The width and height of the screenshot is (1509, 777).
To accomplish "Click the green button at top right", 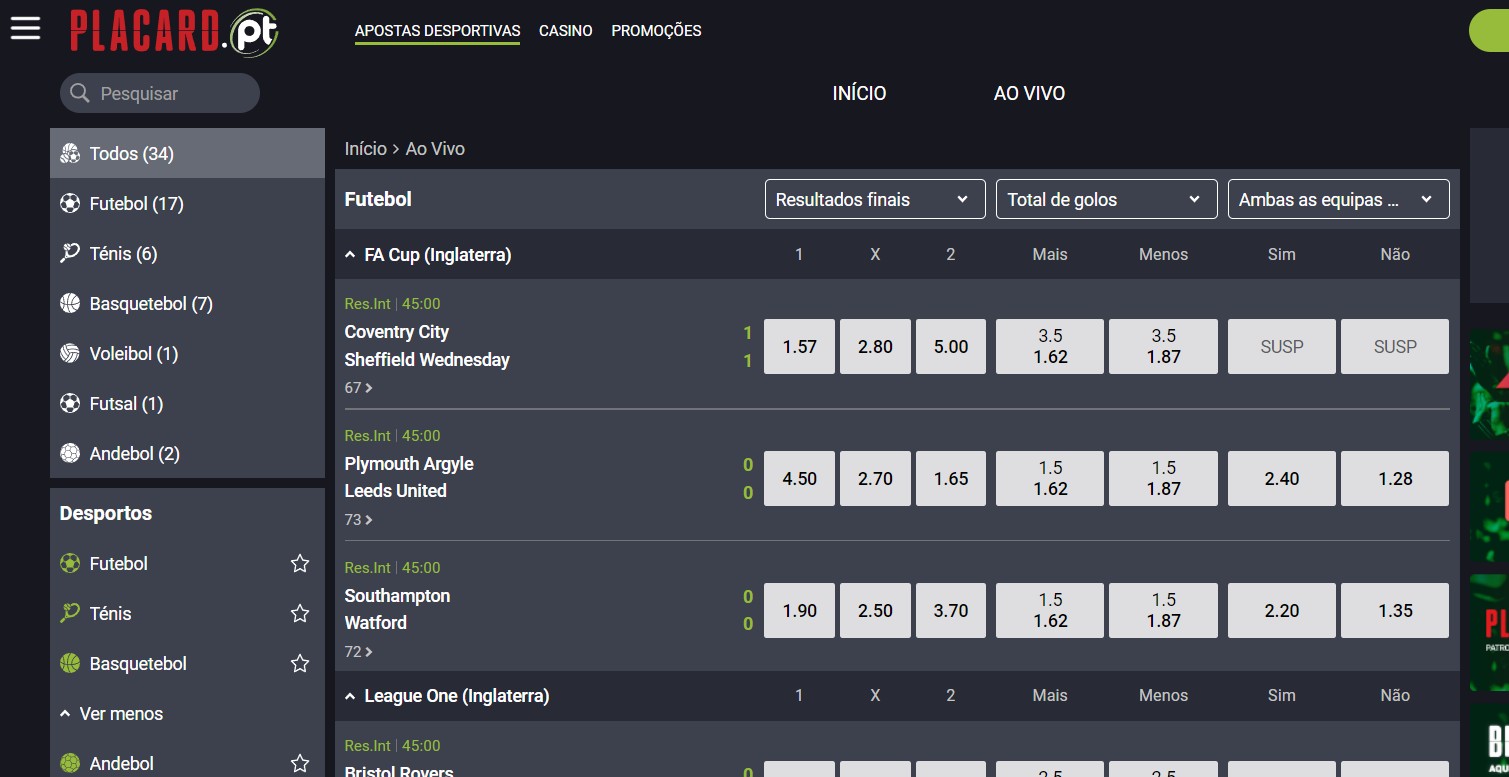I will [1489, 31].
